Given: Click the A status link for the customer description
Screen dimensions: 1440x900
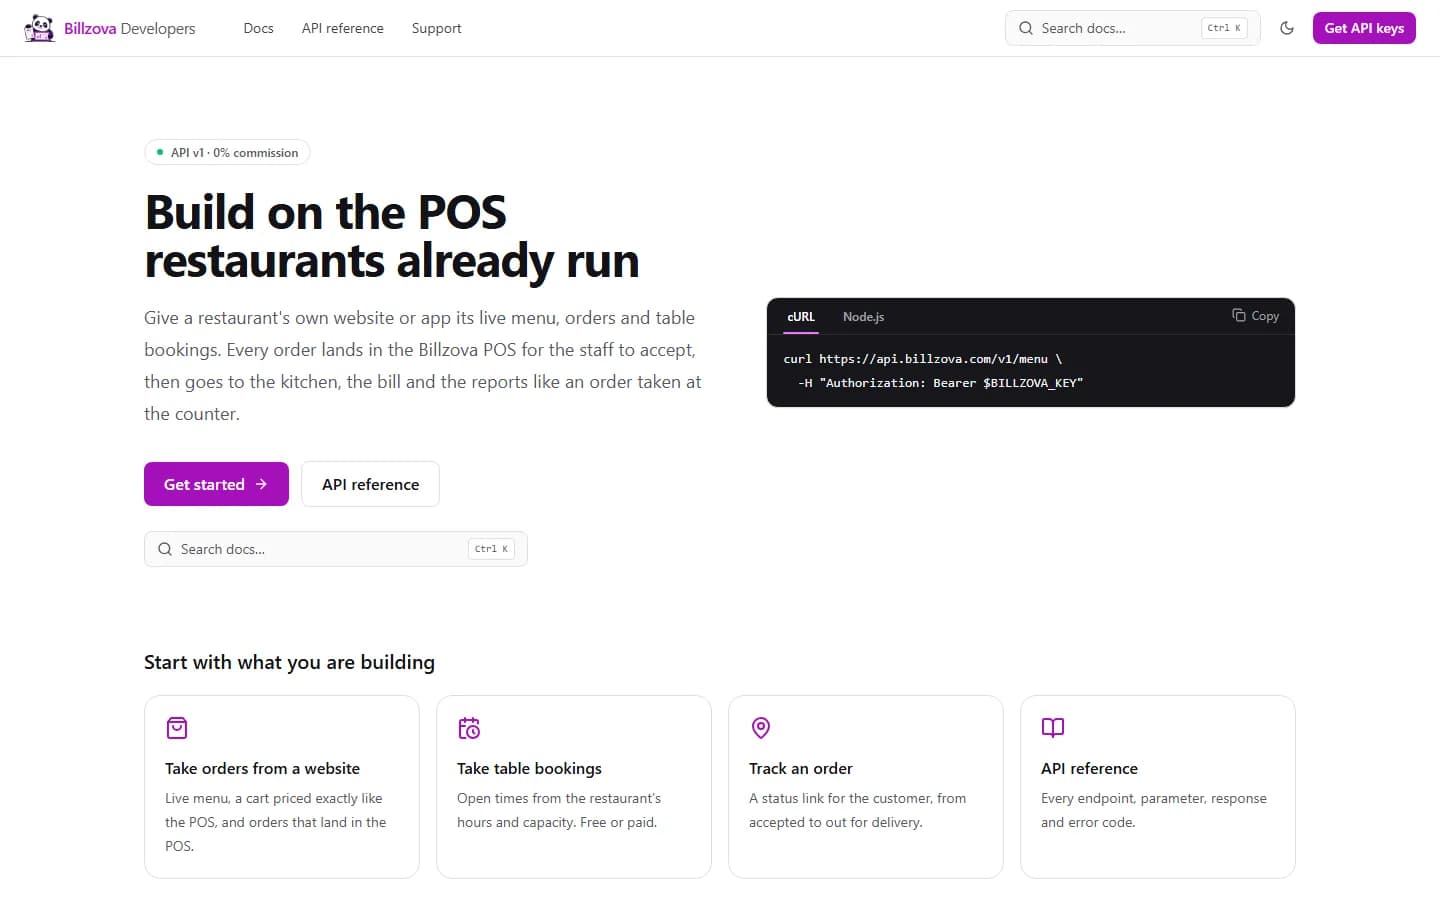Looking at the screenshot, I should (858, 810).
